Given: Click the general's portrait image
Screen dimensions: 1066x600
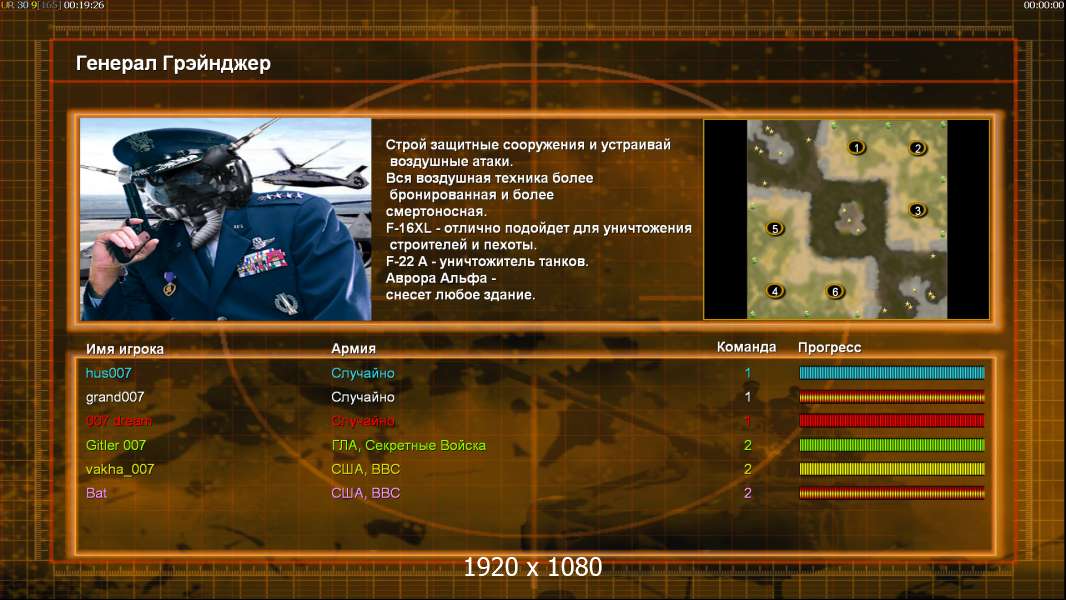Looking at the screenshot, I should pyautogui.click(x=226, y=219).
